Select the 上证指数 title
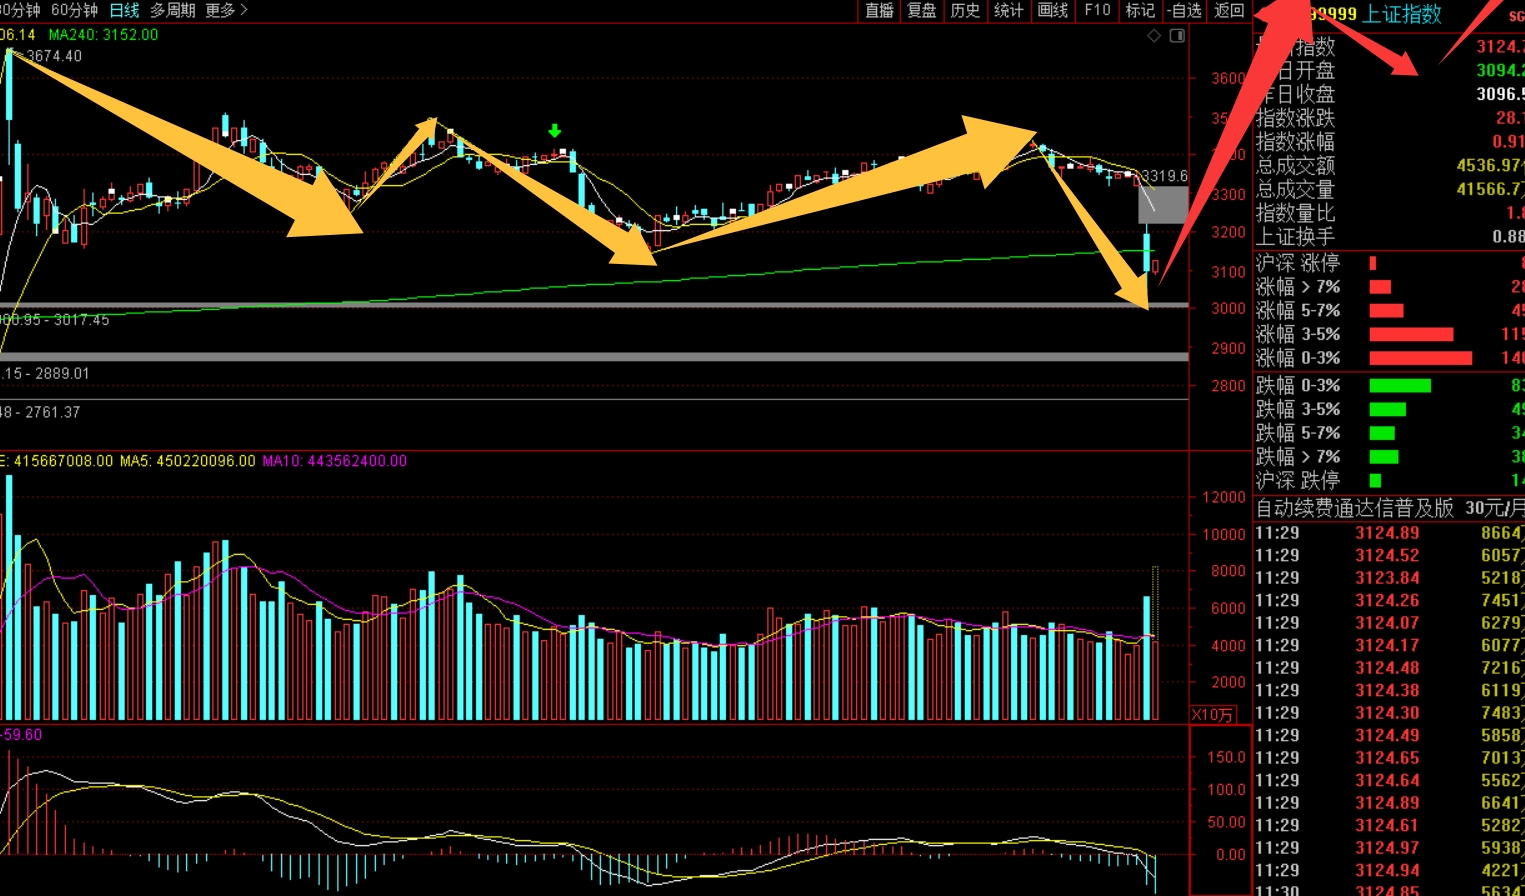1525x896 pixels. click(x=1402, y=14)
